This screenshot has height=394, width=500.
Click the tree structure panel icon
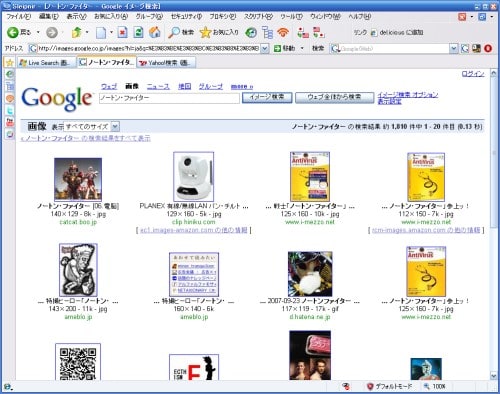[x=267, y=32]
